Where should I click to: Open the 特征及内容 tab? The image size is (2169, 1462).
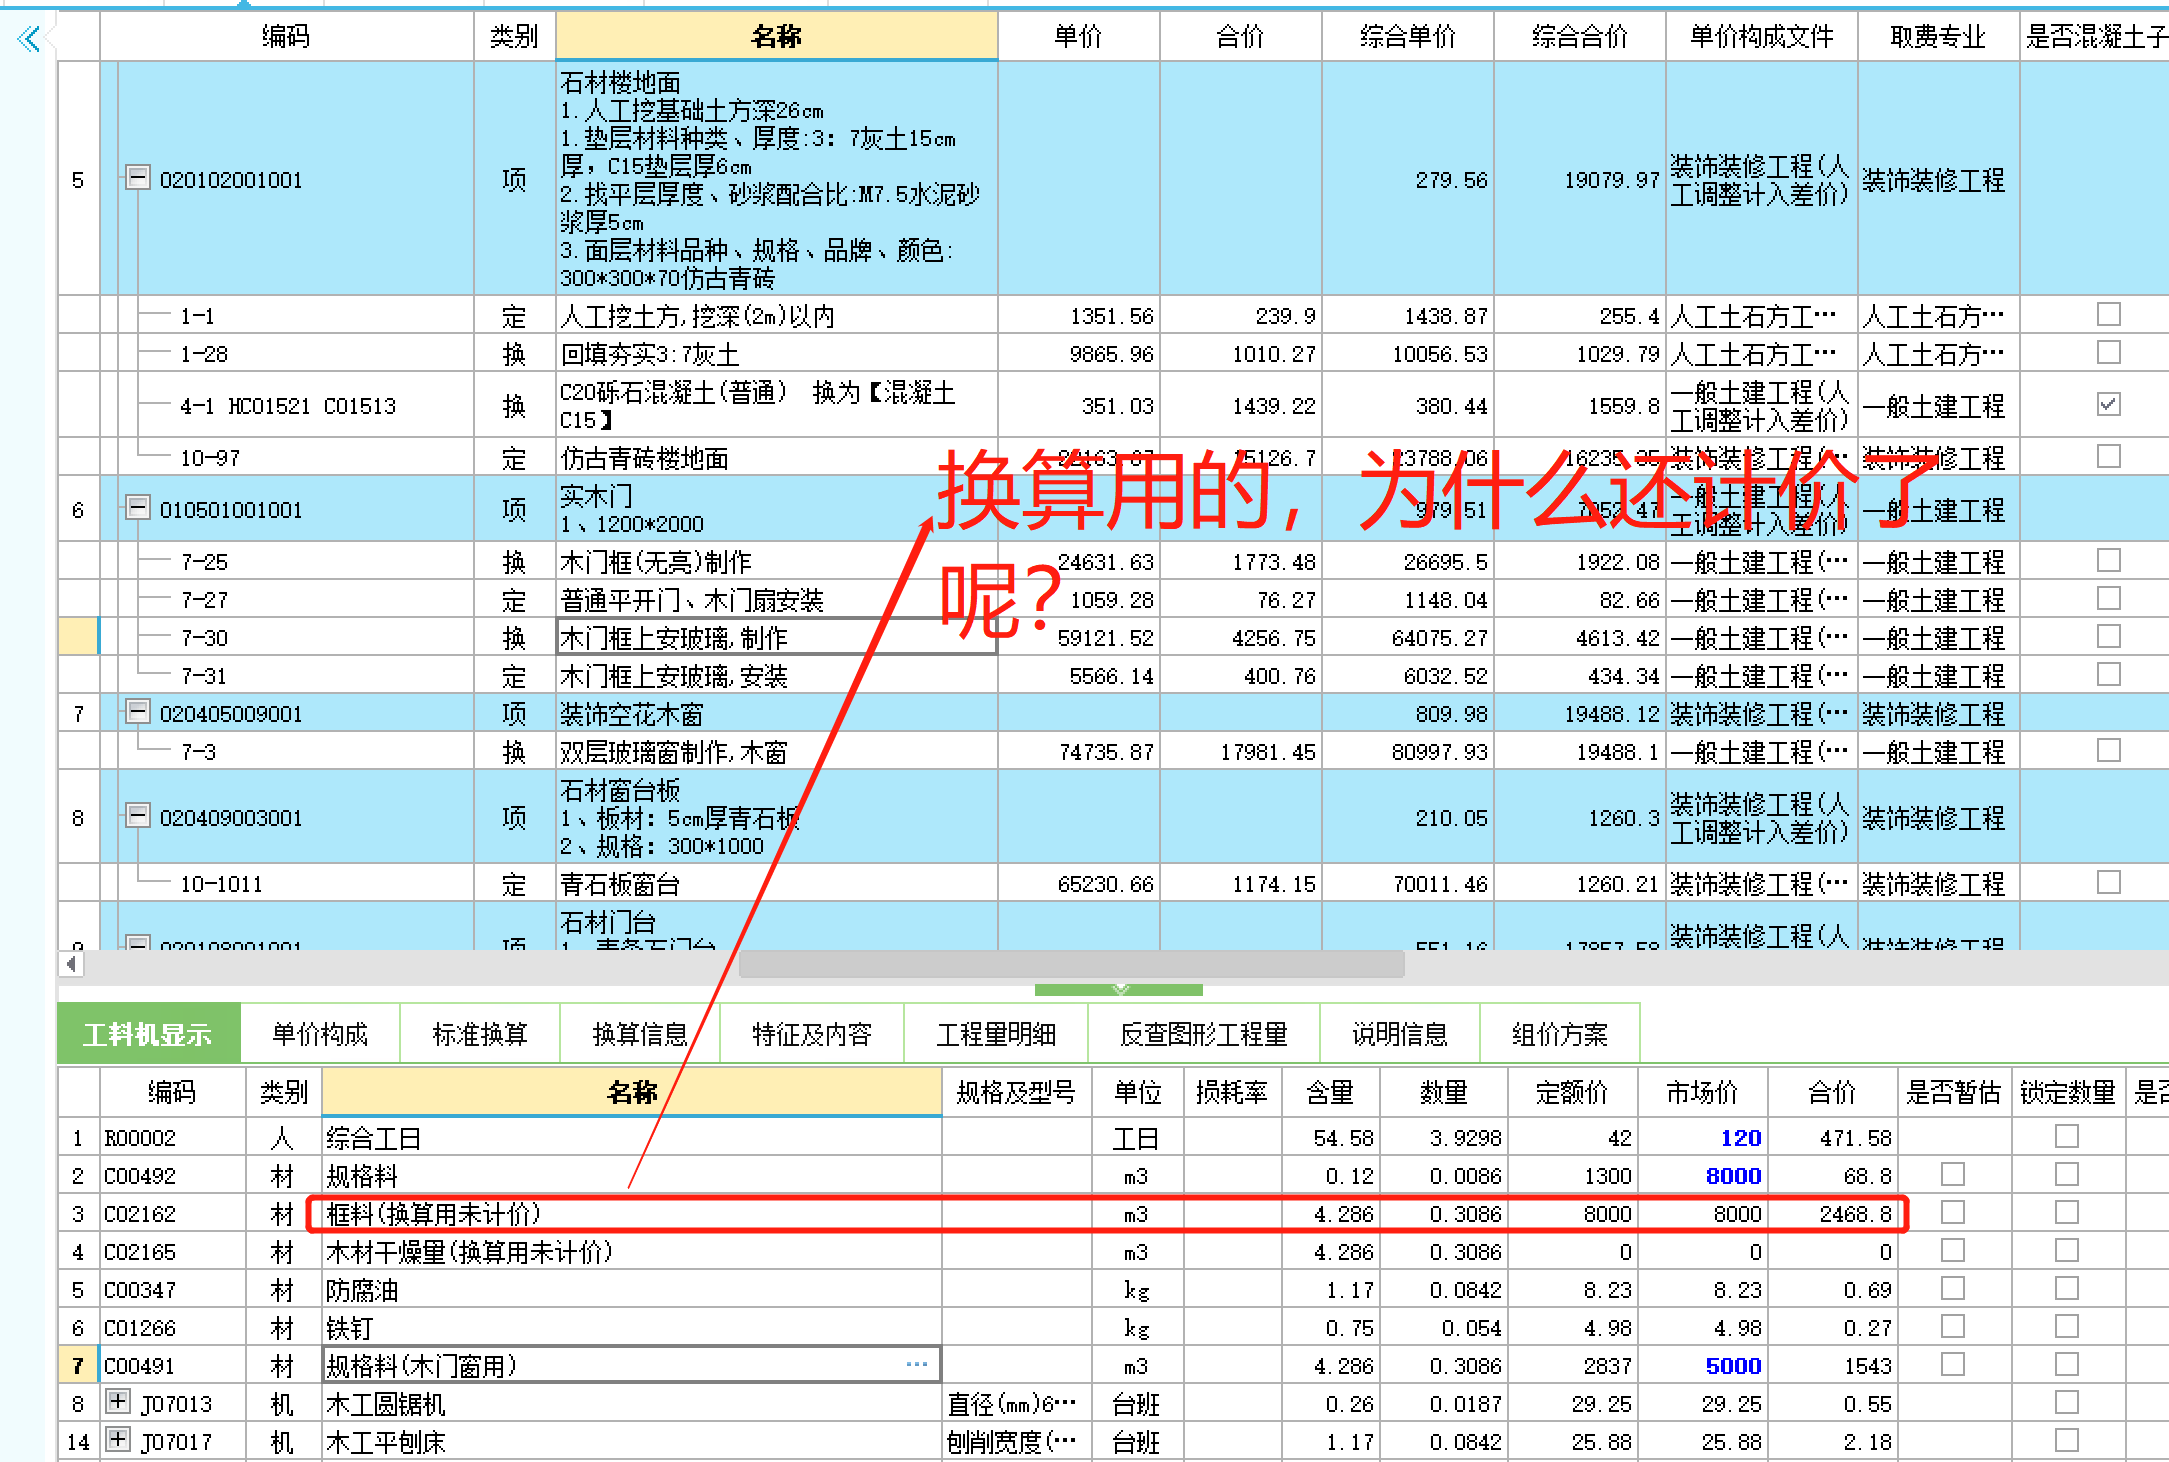(x=812, y=1034)
